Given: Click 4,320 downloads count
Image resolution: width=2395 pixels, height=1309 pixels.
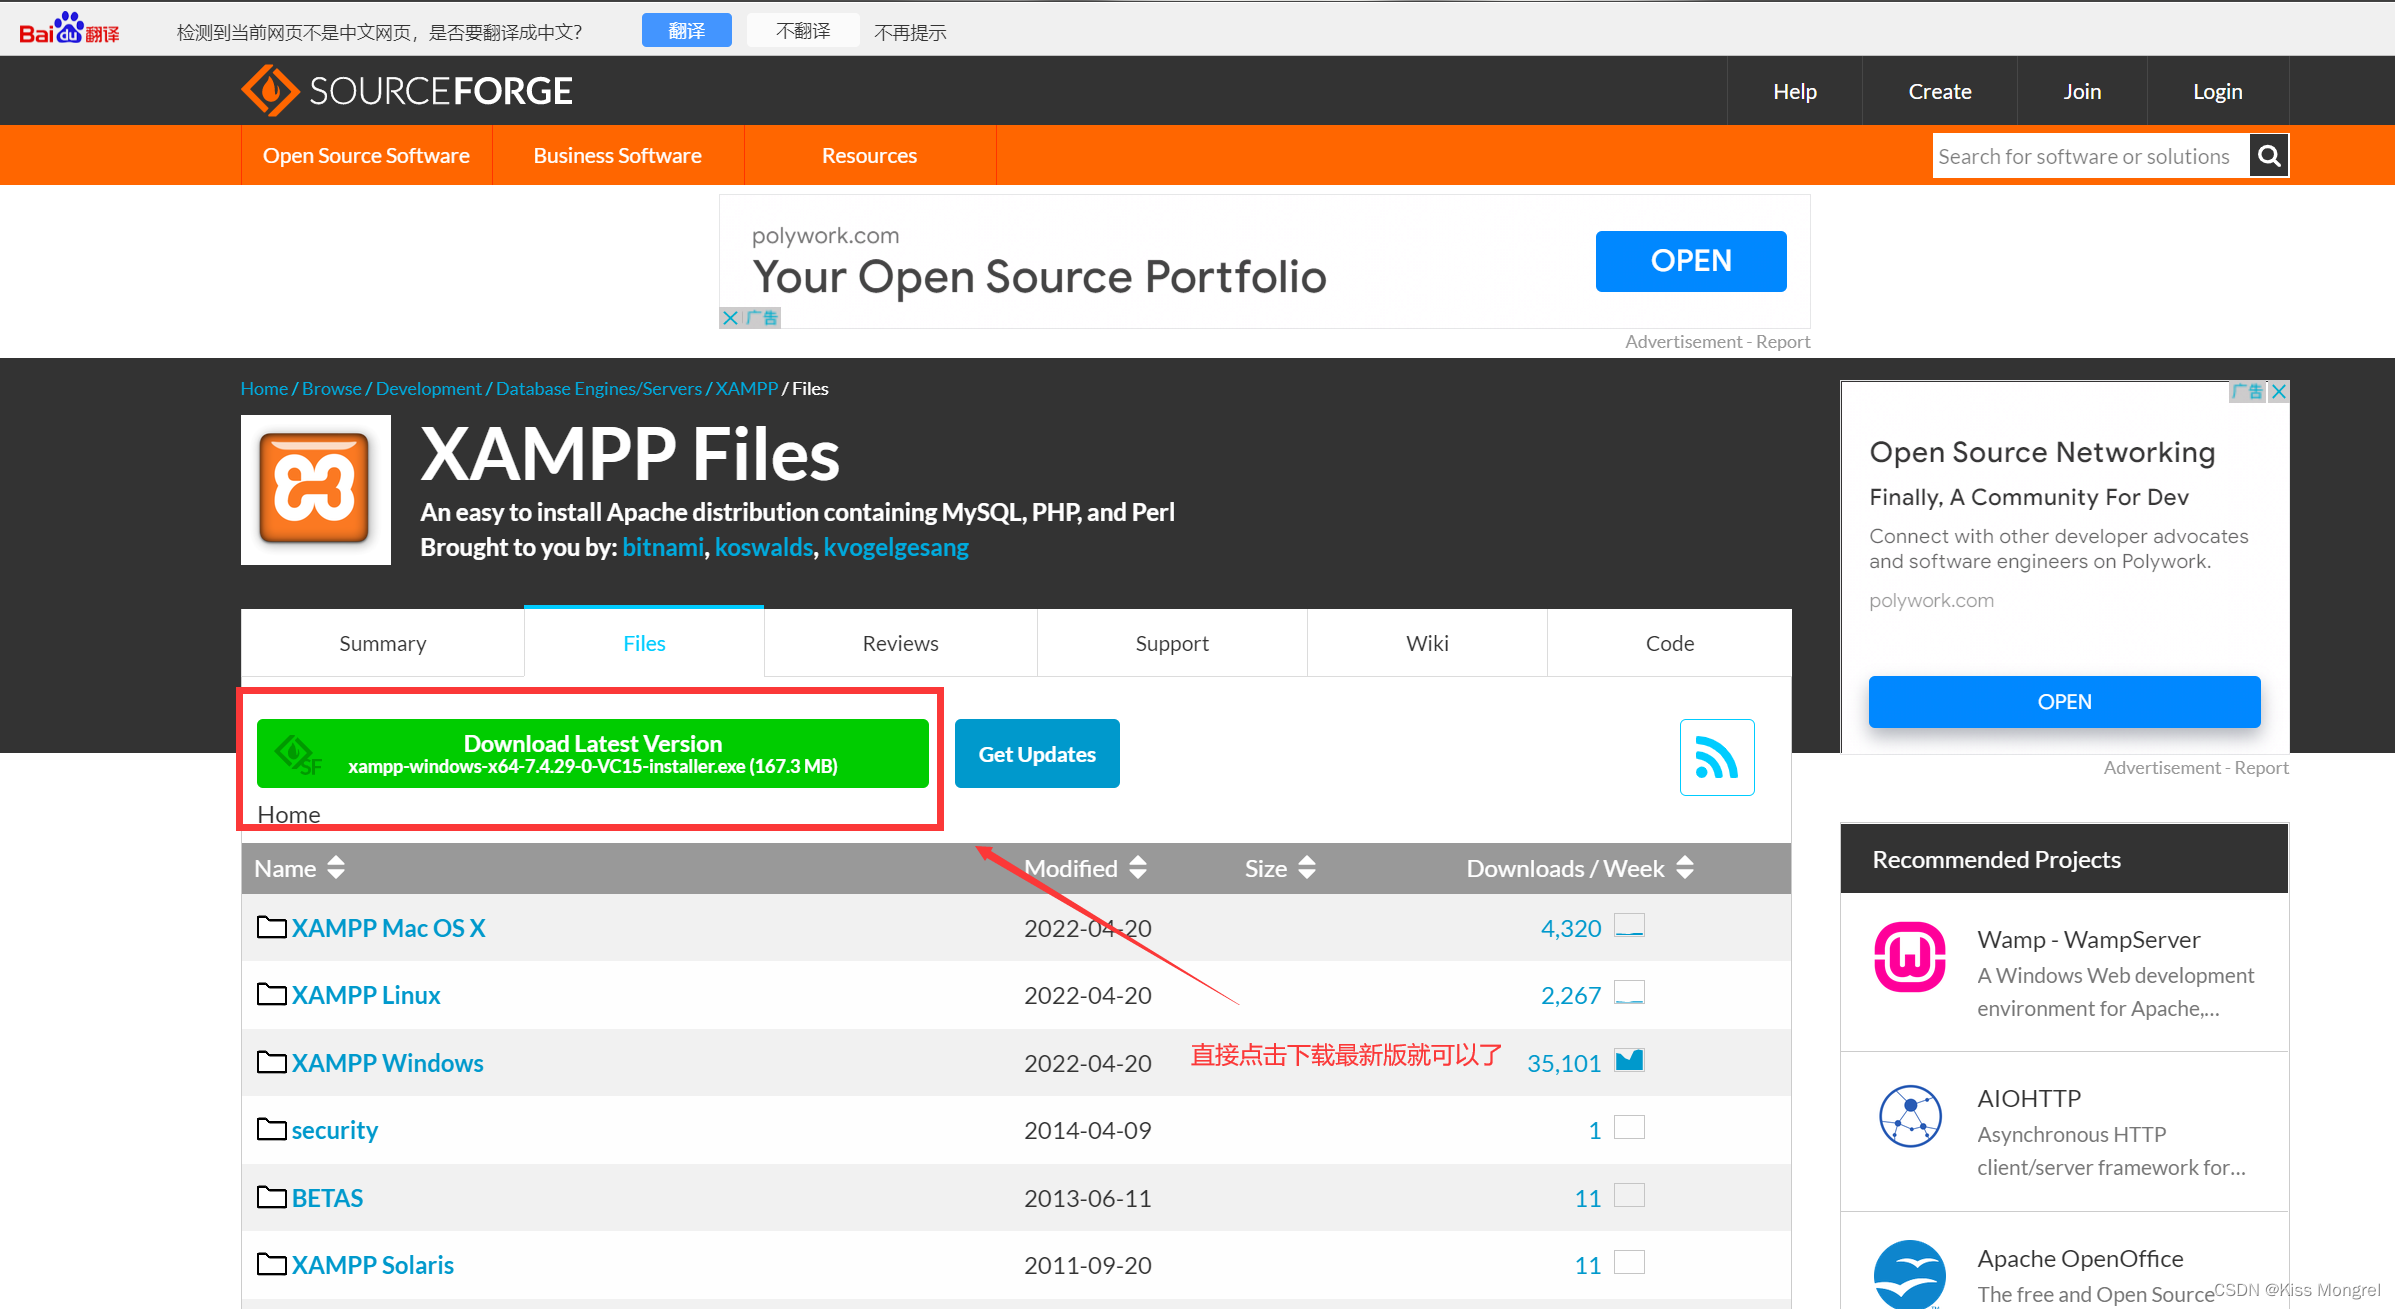Looking at the screenshot, I should 1571,928.
